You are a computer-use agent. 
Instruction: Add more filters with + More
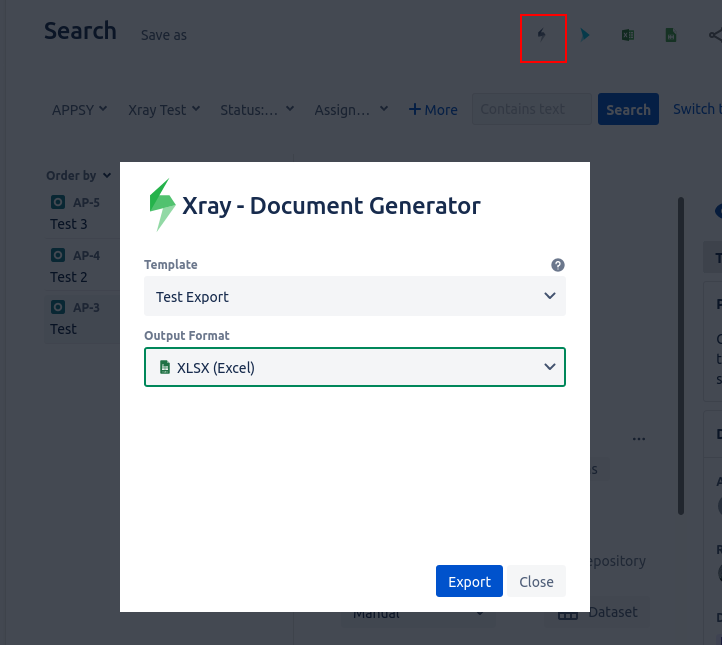433,110
